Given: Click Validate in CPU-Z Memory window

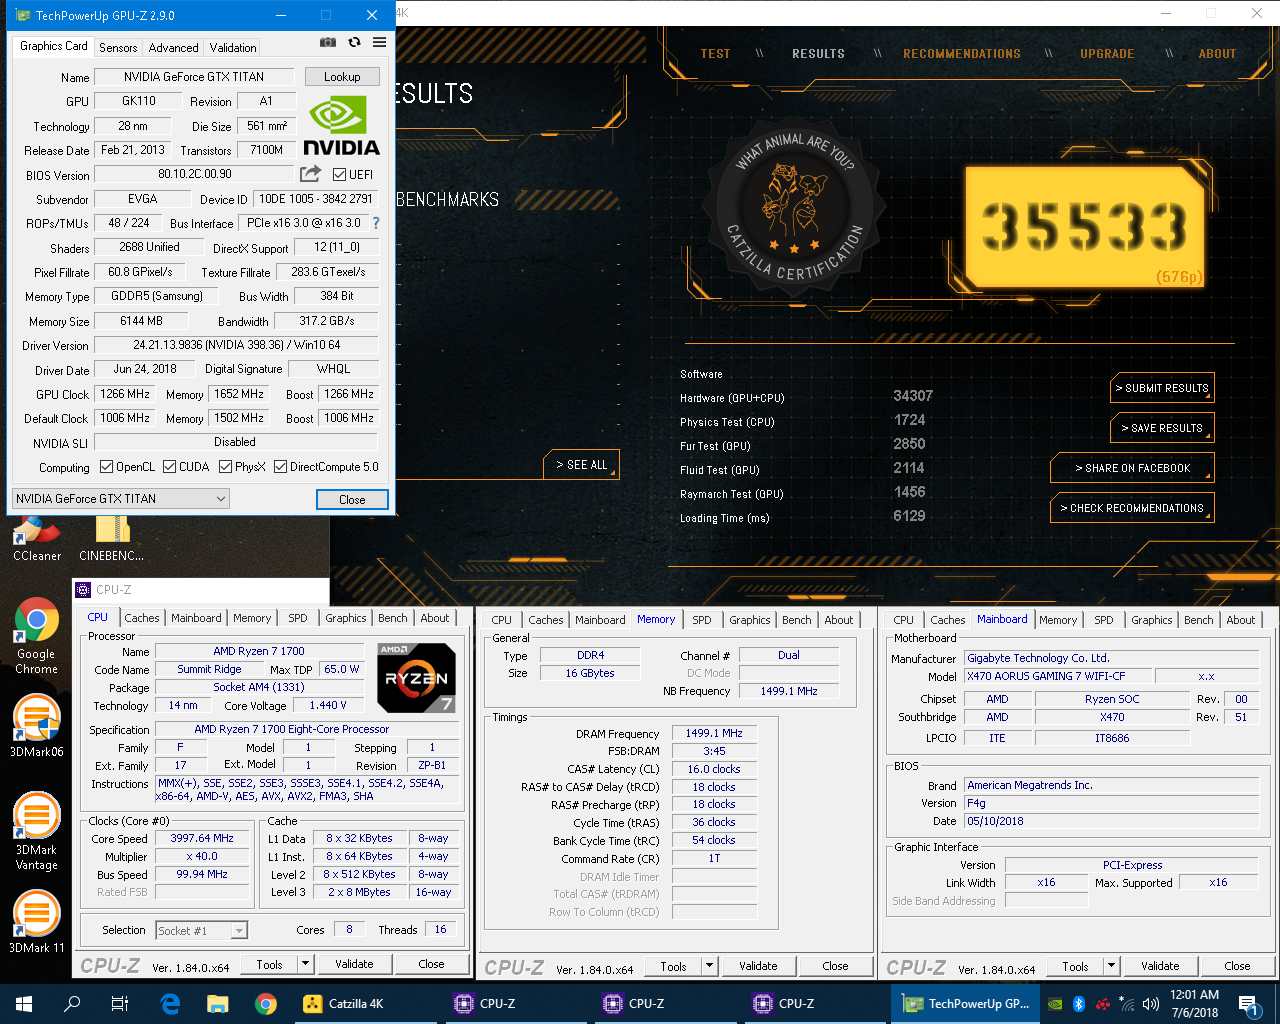Looking at the screenshot, I should (758, 967).
